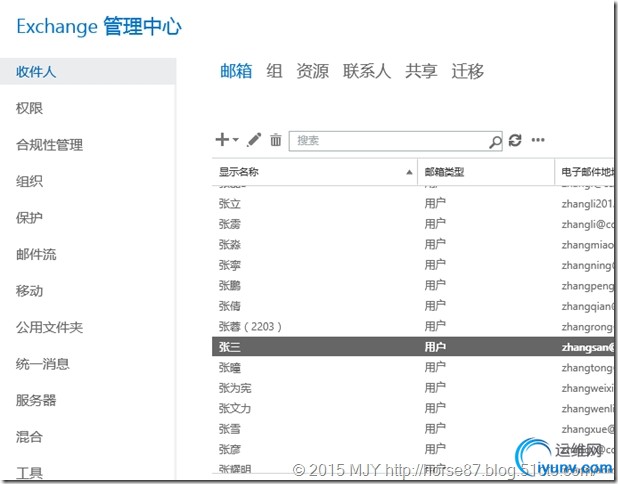
Task: Sort by the 邮箱类型 column header
Action: click(x=486, y=172)
